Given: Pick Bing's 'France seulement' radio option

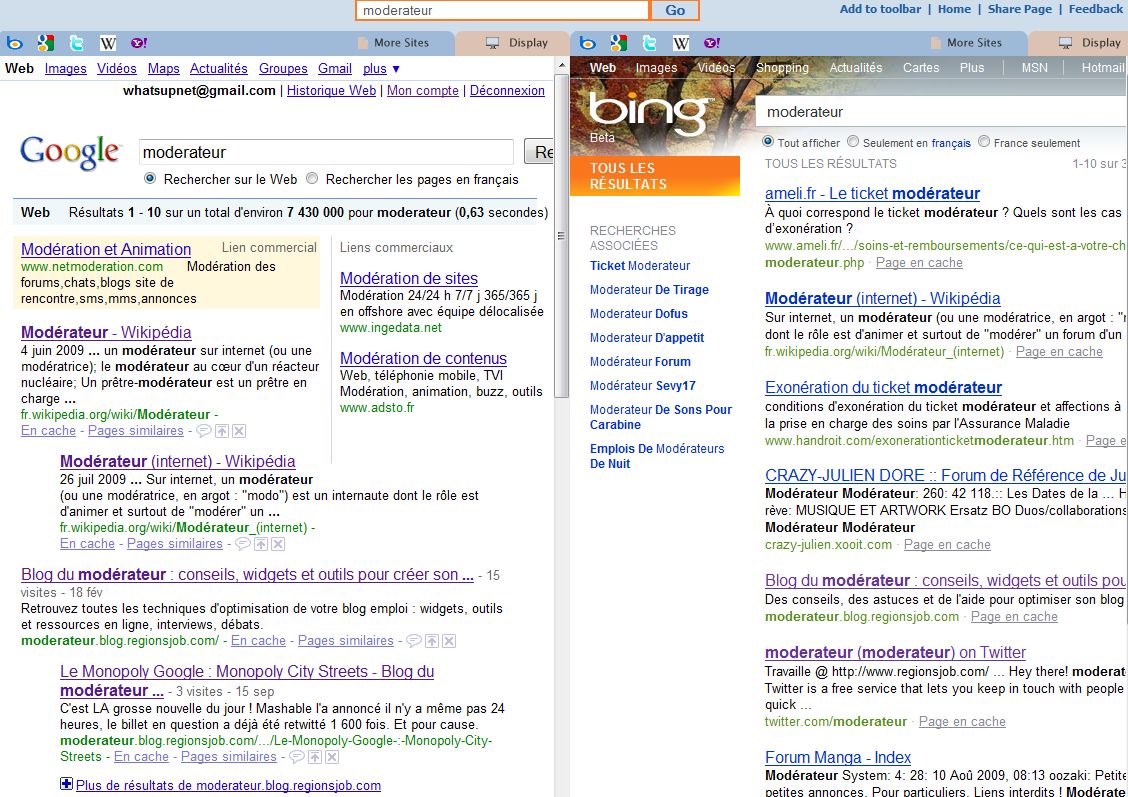Looking at the screenshot, I should pos(984,142).
